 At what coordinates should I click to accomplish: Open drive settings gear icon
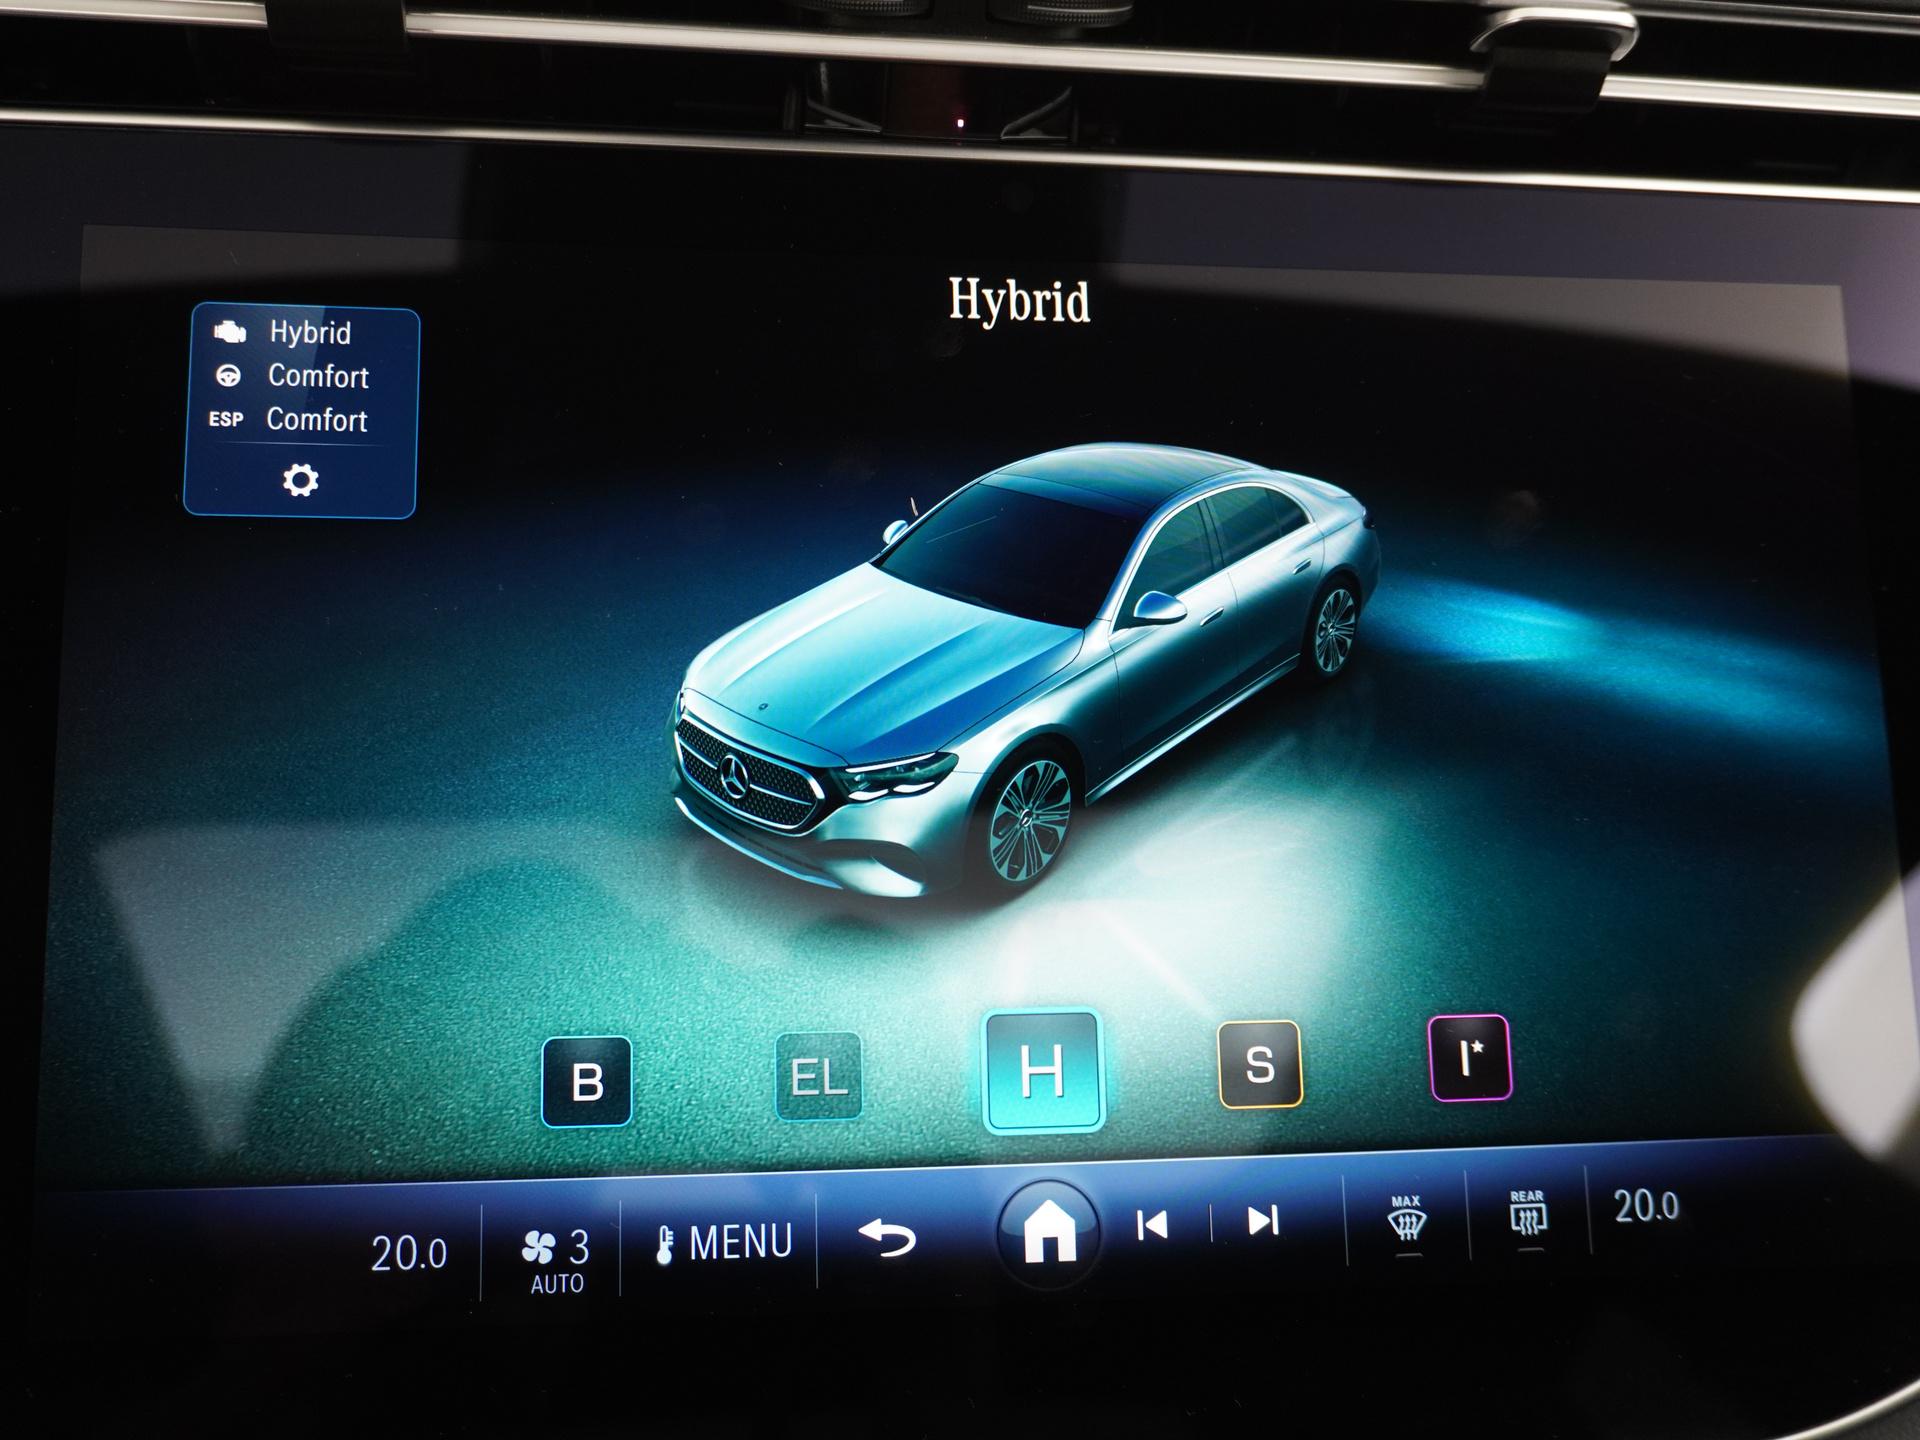click(300, 481)
